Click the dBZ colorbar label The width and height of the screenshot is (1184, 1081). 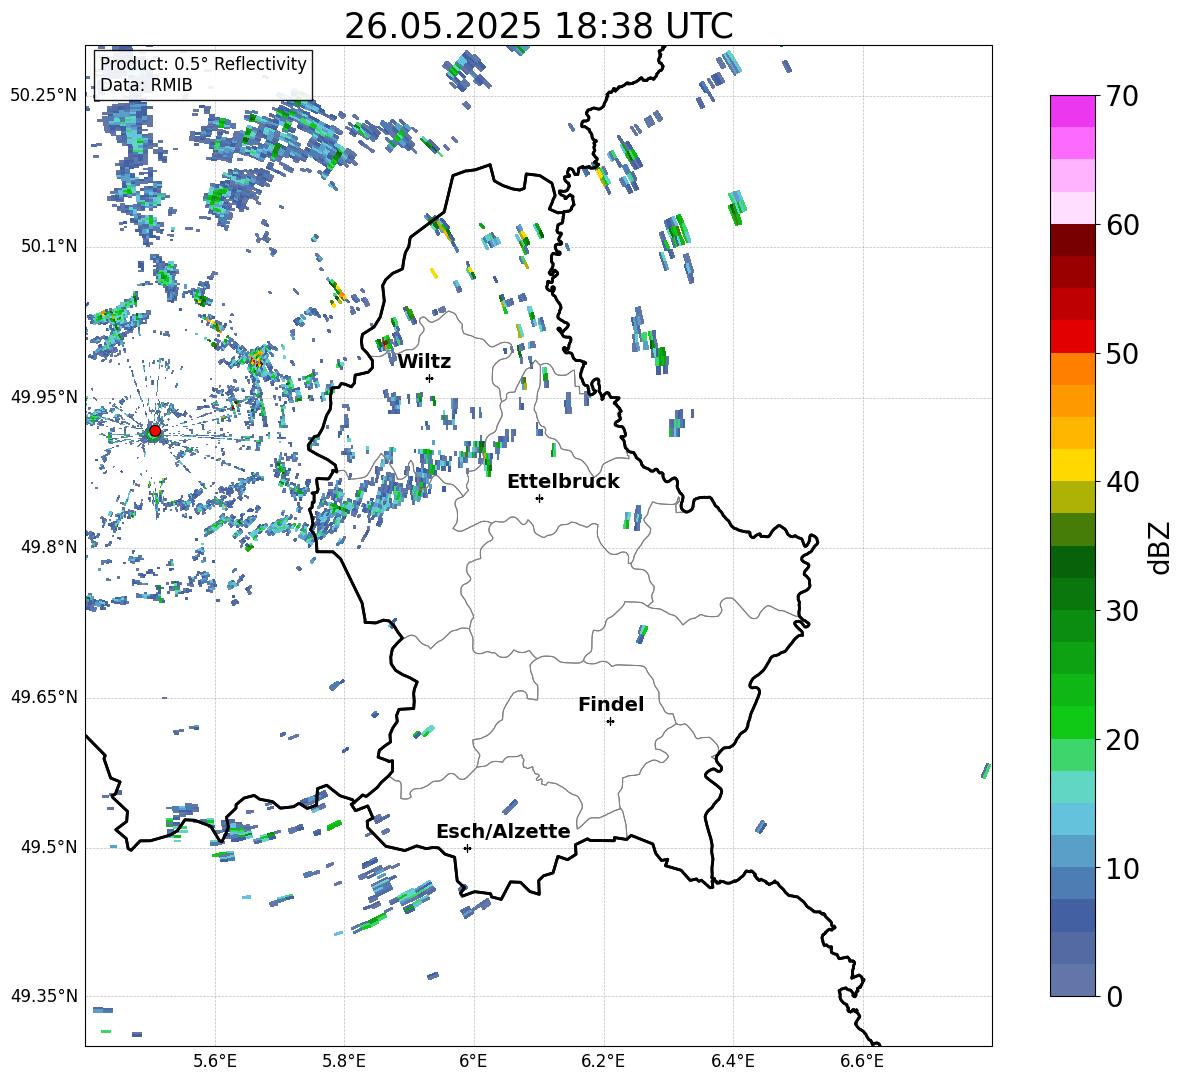pos(1158,547)
